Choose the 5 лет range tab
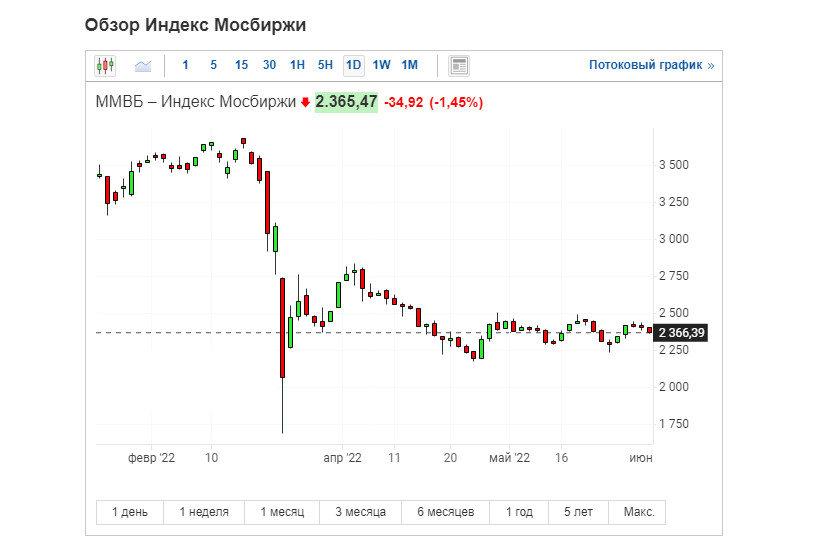 click(578, 512)
